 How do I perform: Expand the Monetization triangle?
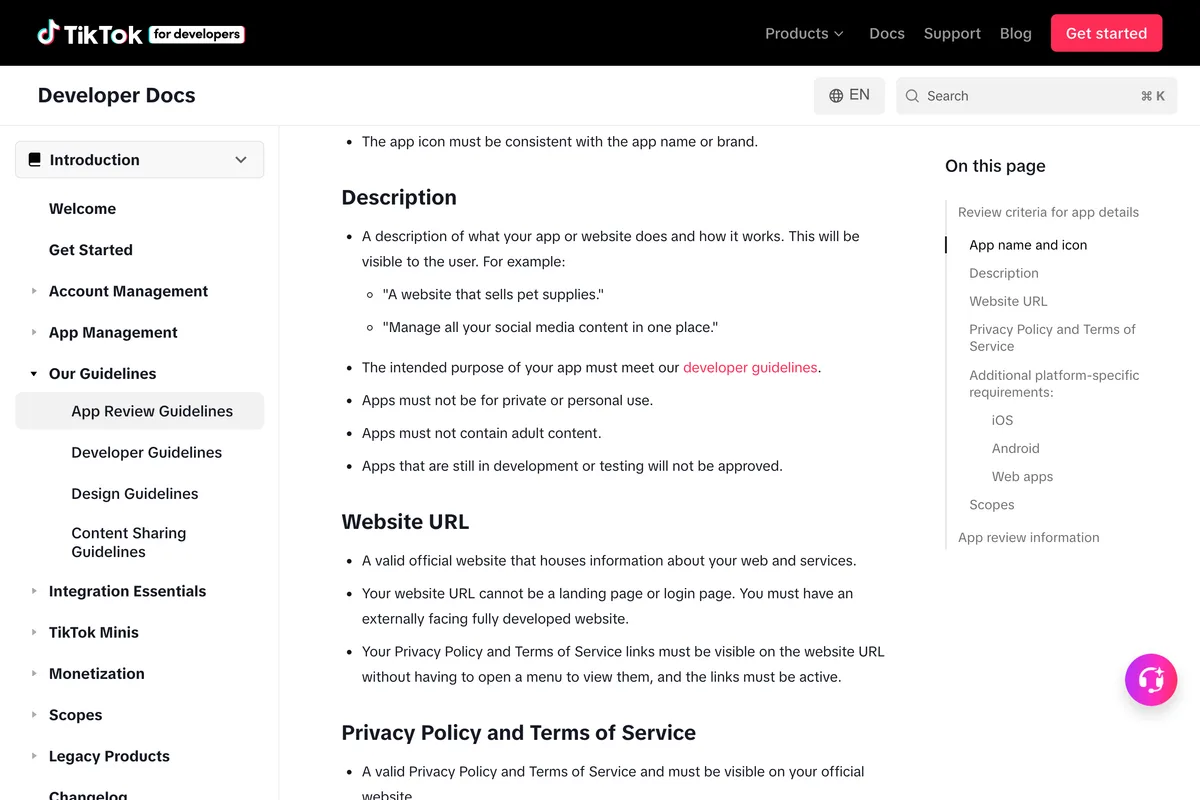tap(34, 674)
